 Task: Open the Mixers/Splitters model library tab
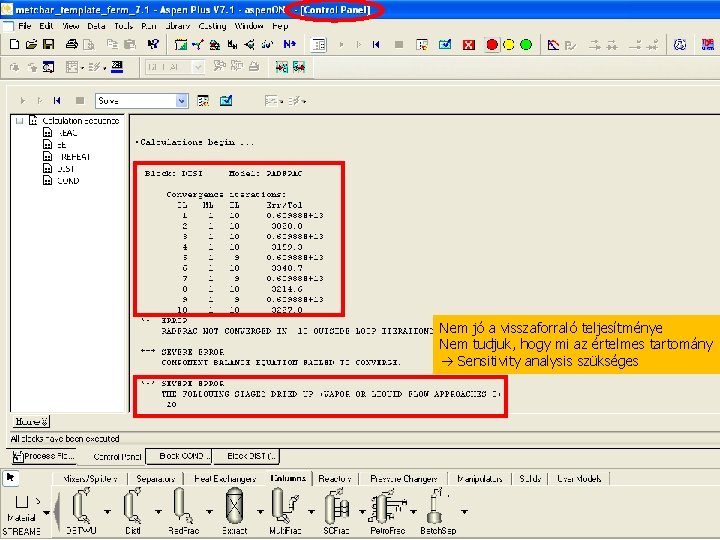pos(90,478)
